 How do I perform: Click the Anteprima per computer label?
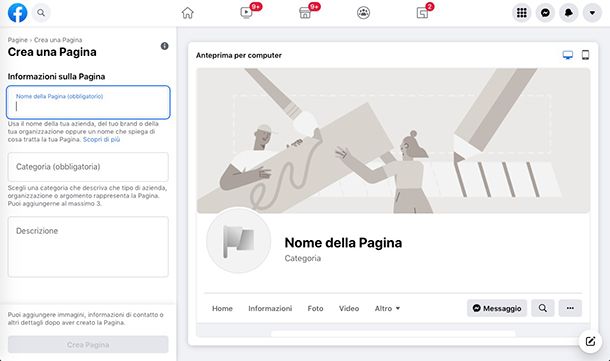tap(238, 55)
